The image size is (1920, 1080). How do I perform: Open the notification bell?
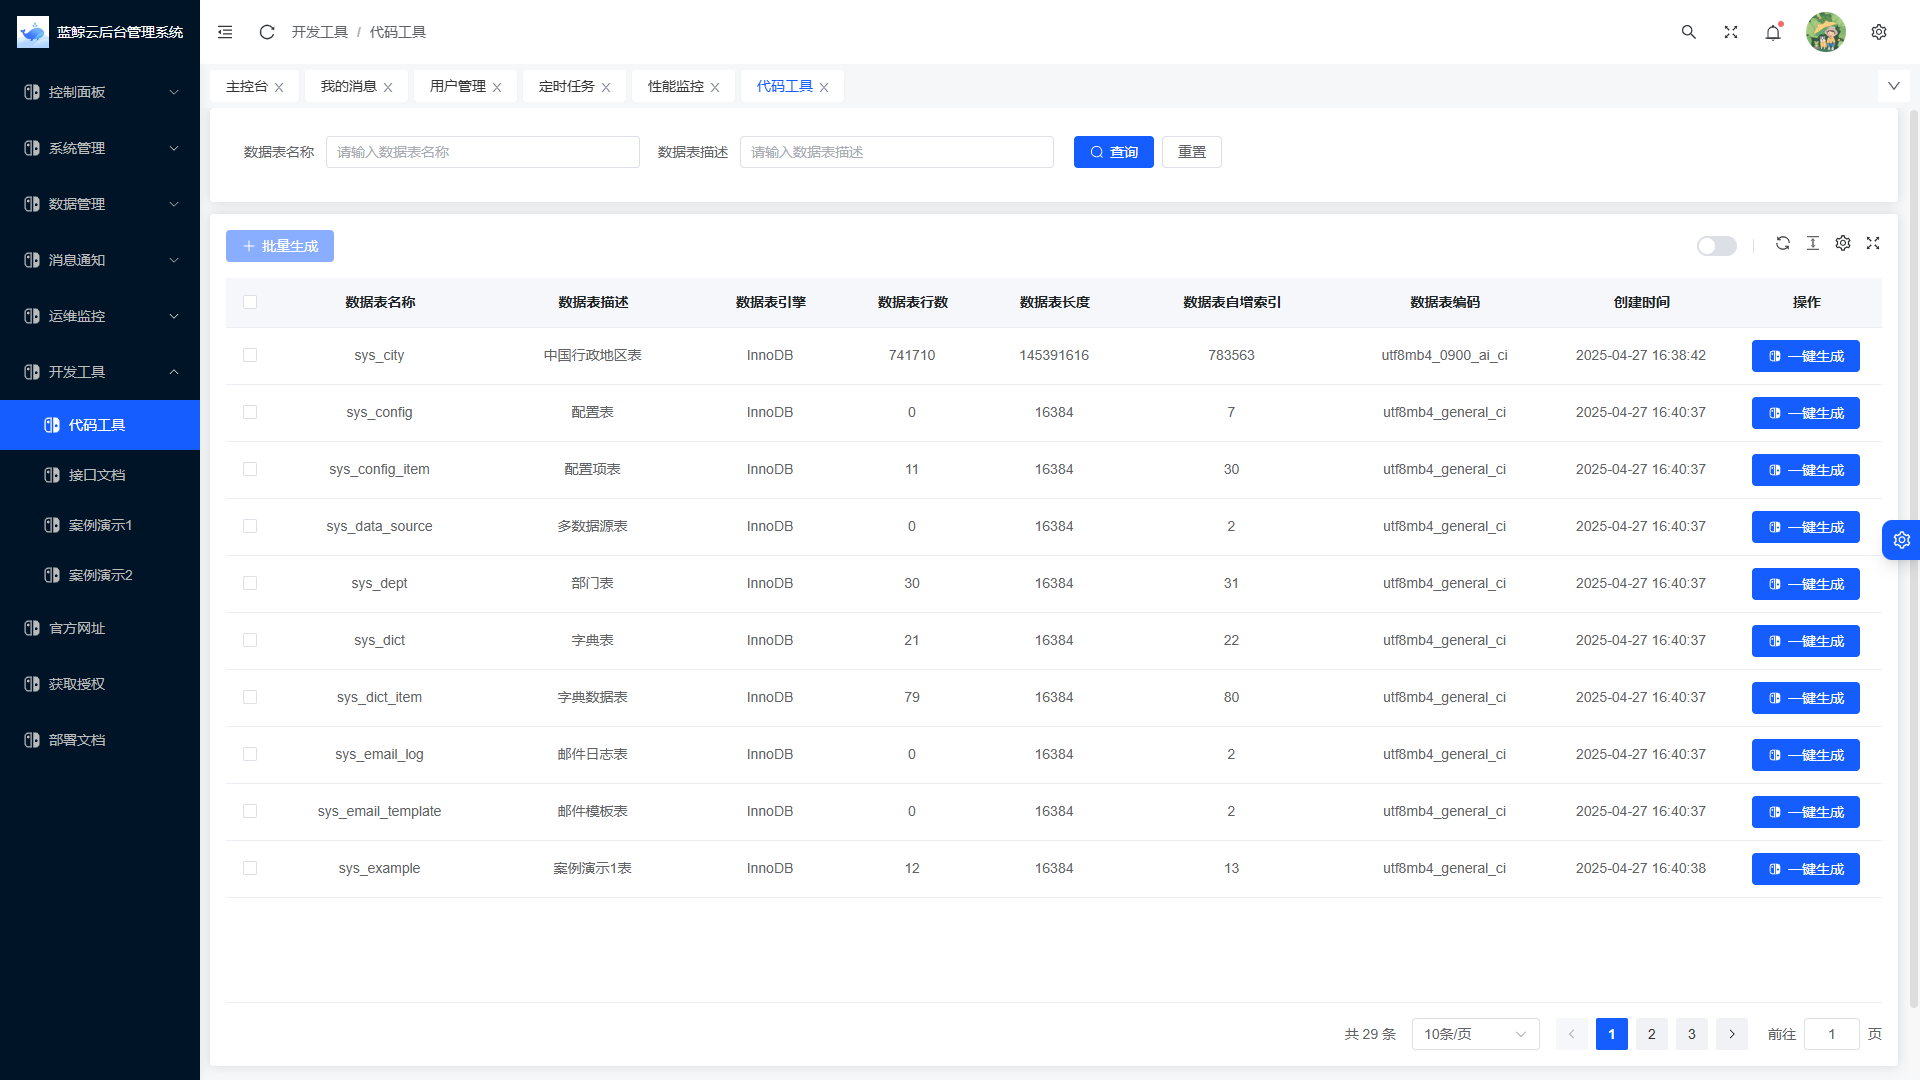pyautogui.click(x=1773, y=32)
